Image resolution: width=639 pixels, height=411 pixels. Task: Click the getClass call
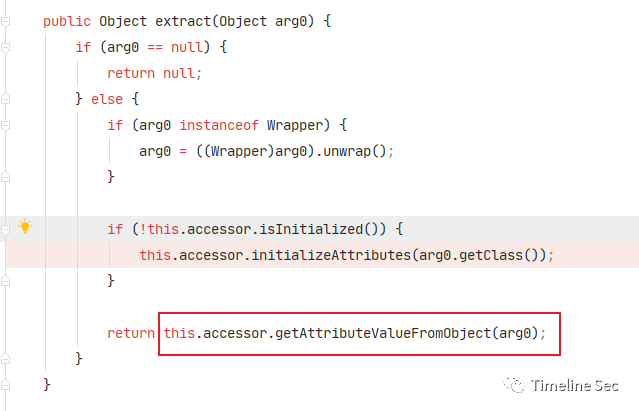pyautogui.click(x=491, y=255)
